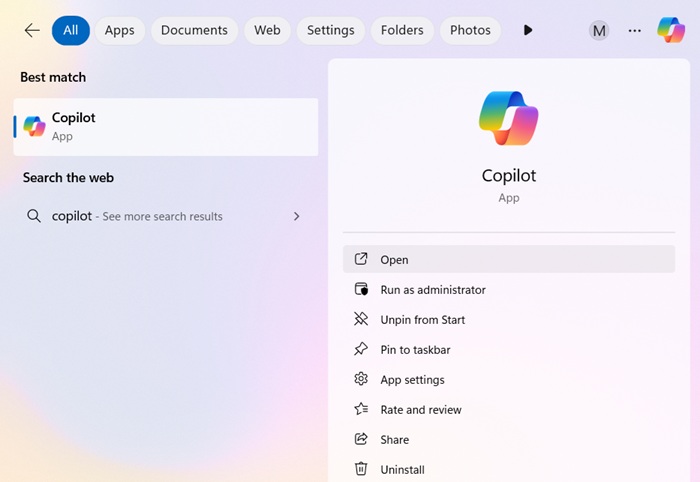
Task: Switch to the Folders filter tab
Action: 402,30
